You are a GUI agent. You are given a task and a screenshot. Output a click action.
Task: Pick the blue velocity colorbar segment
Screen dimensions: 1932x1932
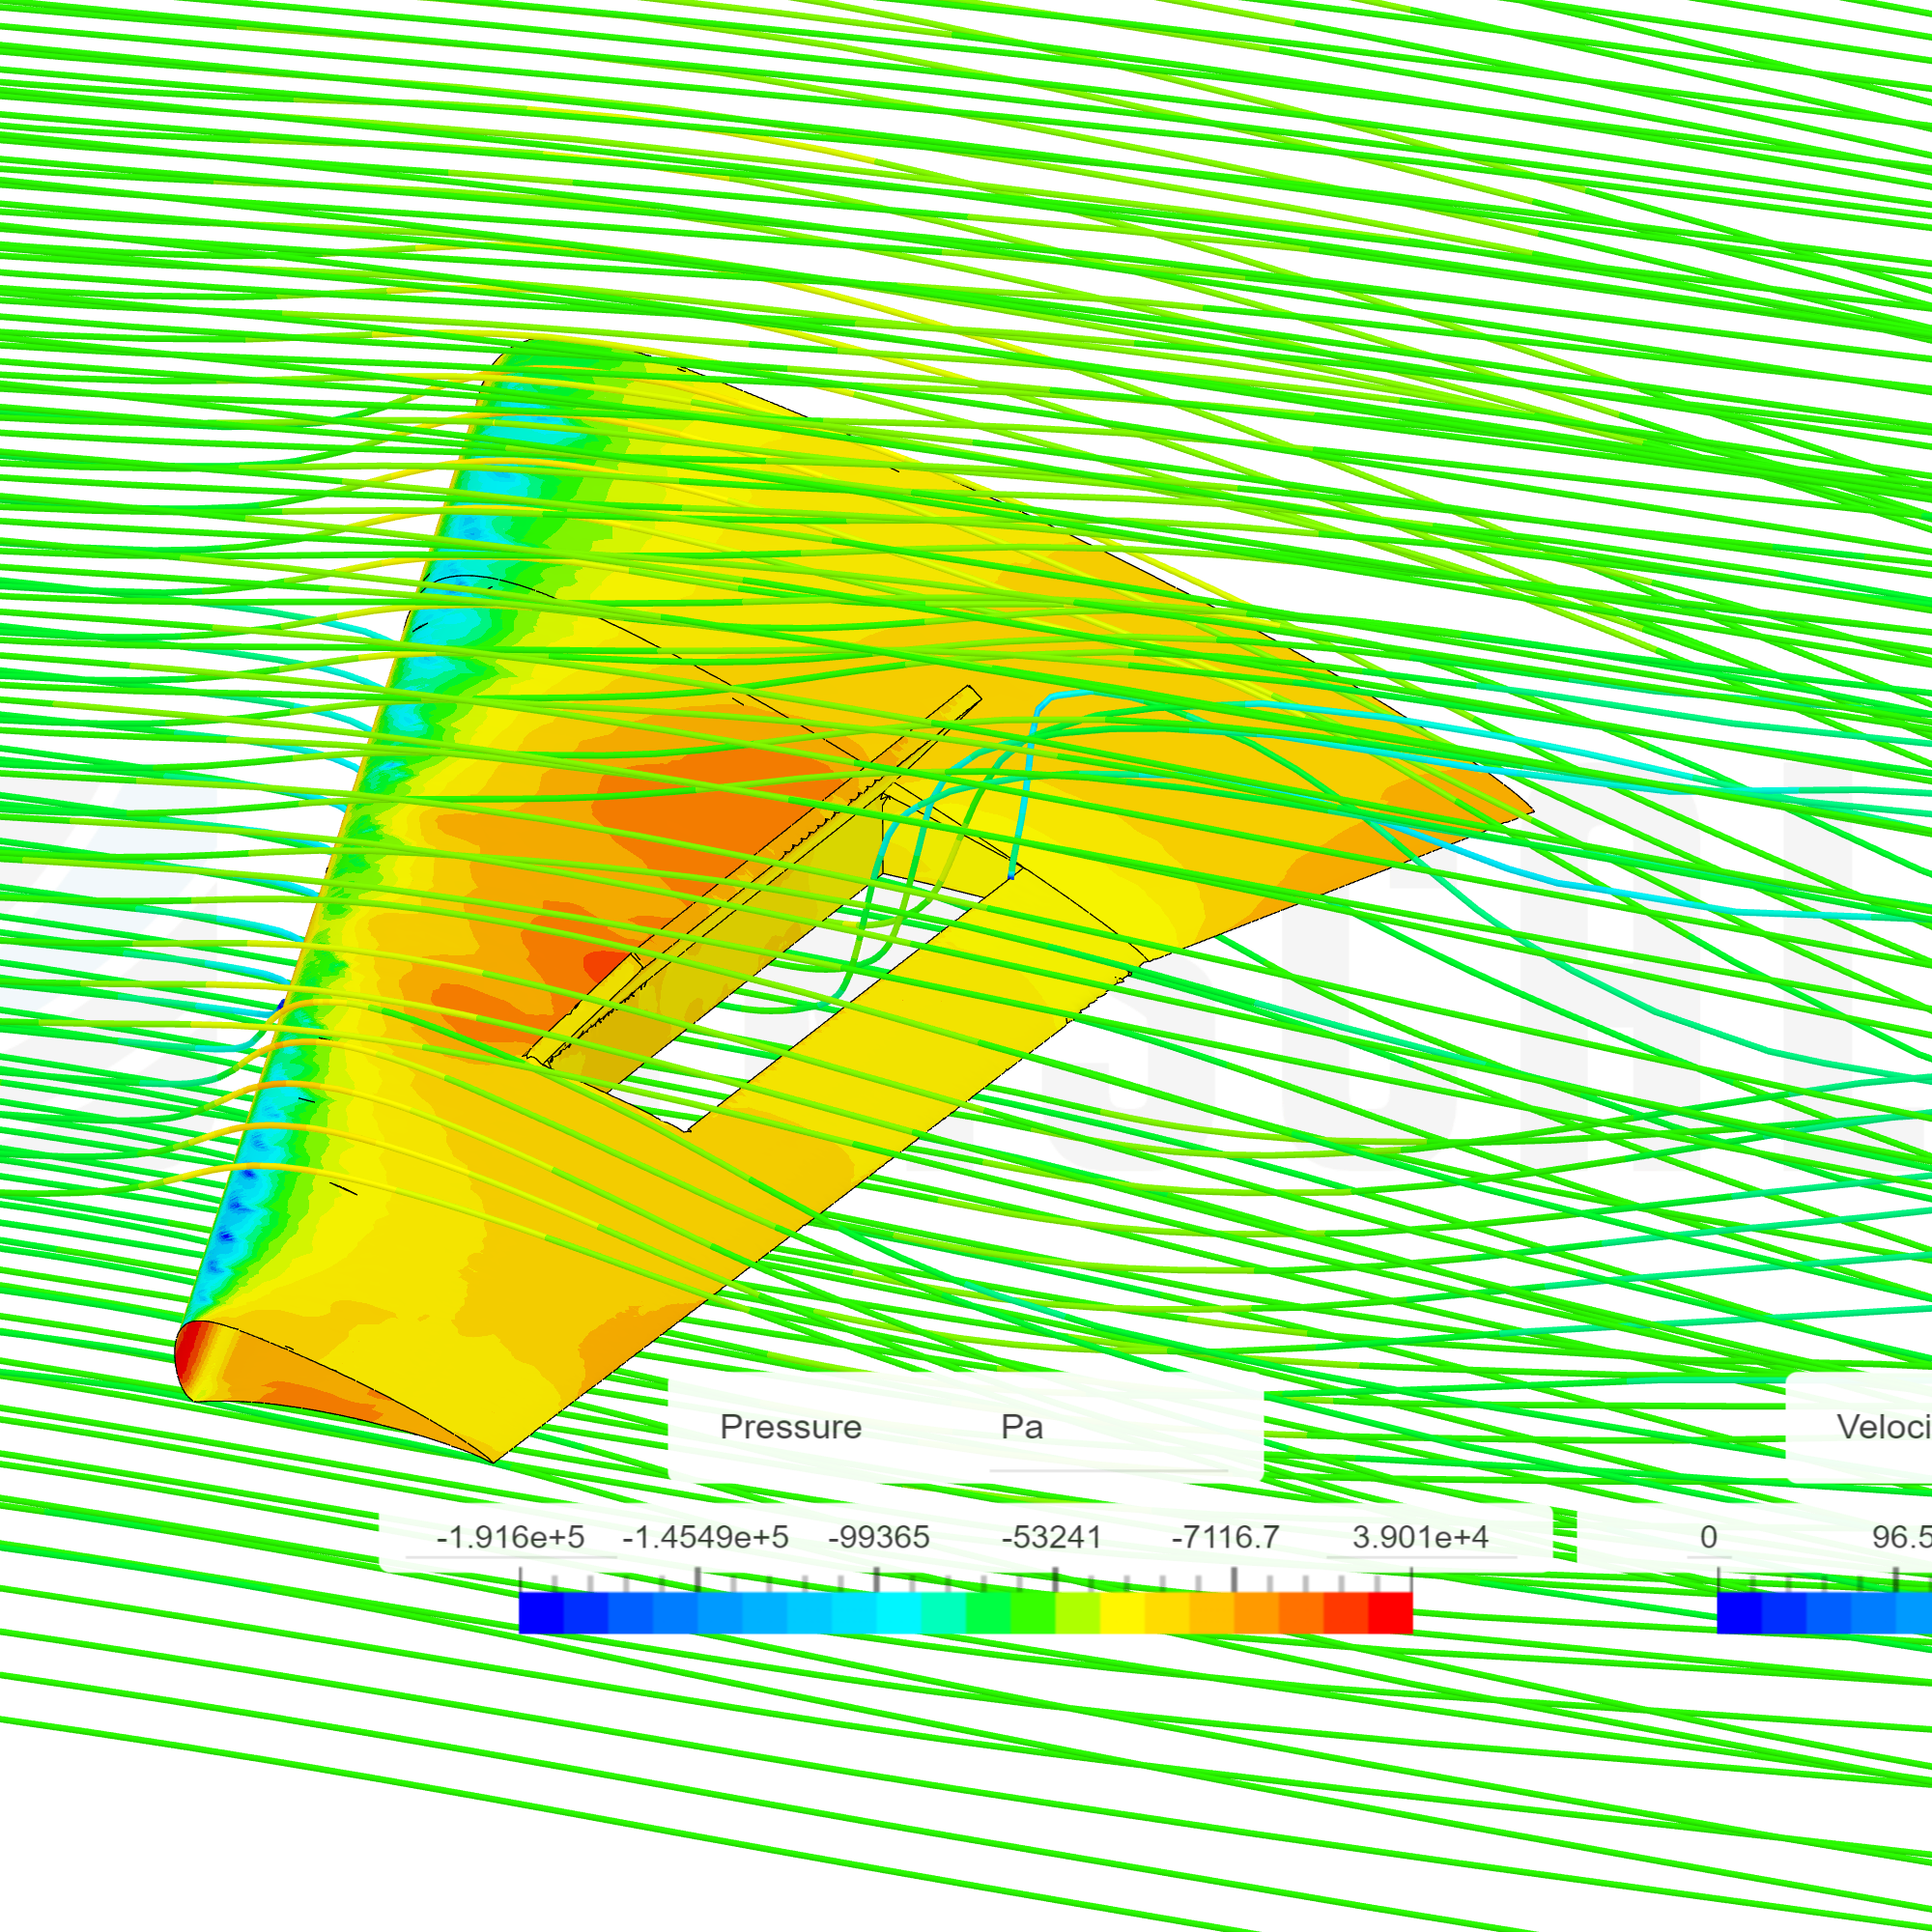point(1740,1612)
